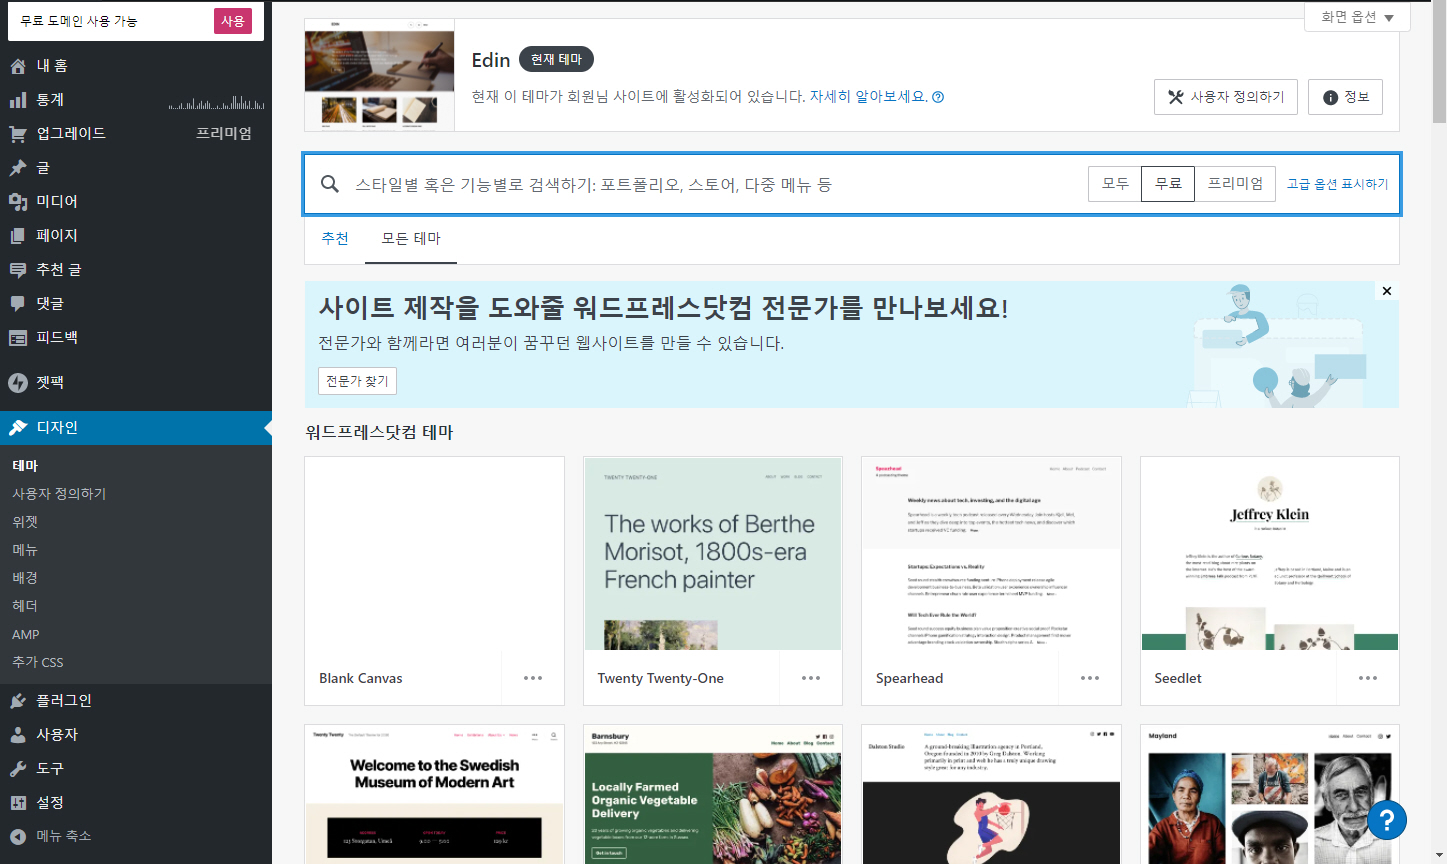The width and height of the screenshot is (1447, 864).
Task: Open the three-dot menu for Seedlet theme
Action: 1368,678
